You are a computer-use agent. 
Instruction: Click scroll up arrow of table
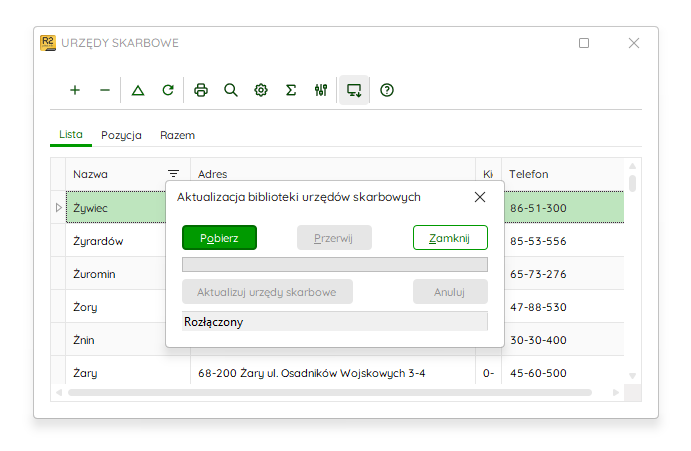[632, 166]
